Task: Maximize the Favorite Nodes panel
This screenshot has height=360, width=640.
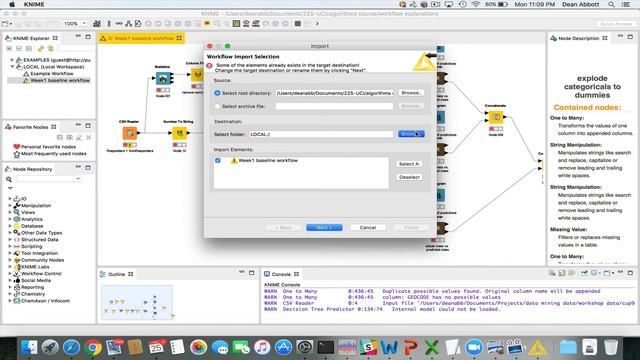Action: pyautogui.click(x=88, y=126)
